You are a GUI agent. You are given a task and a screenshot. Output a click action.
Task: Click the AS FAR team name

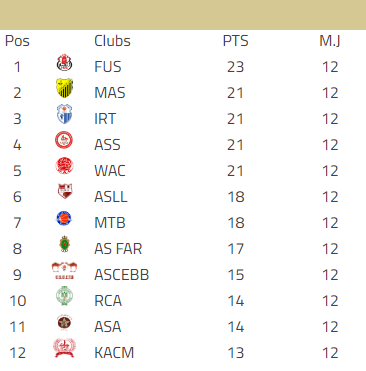[118, 249]
